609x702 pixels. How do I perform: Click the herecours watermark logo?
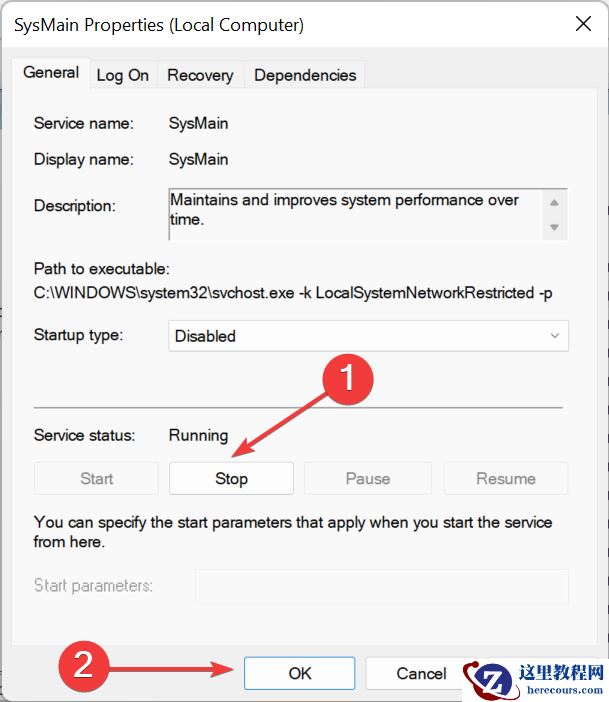(535, 678)
